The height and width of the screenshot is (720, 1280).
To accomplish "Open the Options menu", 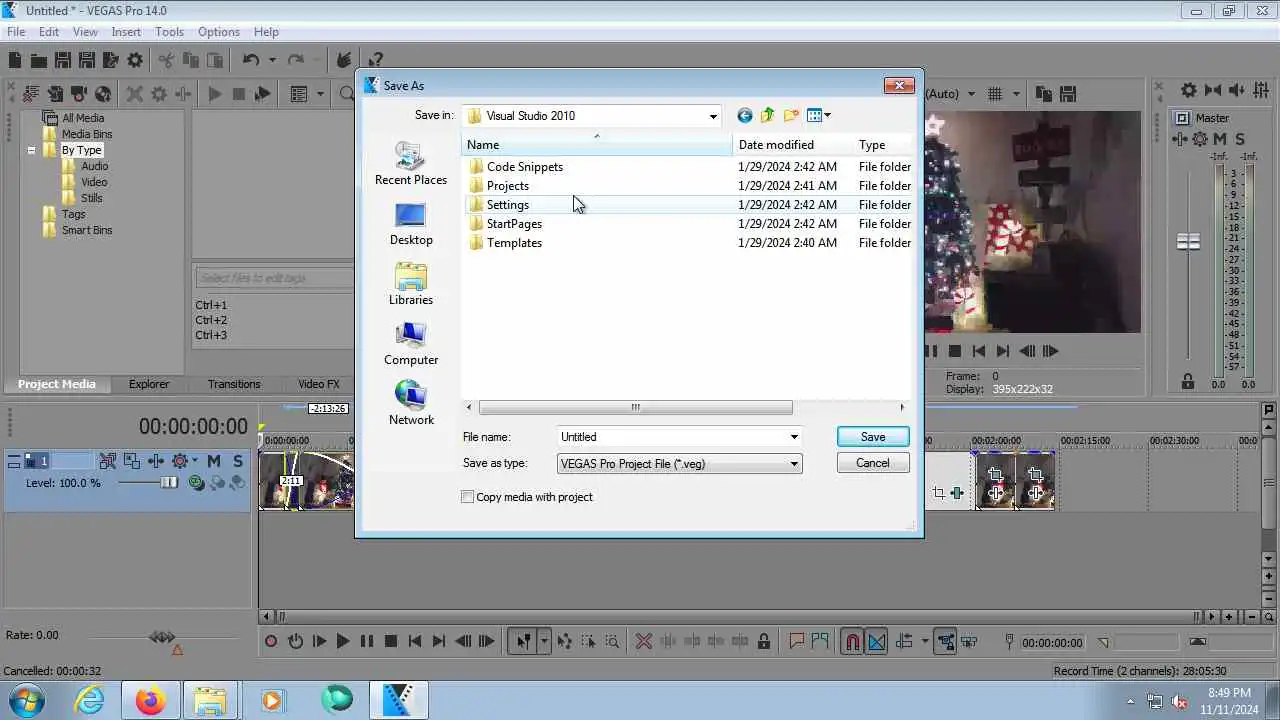I will point(218,32).
